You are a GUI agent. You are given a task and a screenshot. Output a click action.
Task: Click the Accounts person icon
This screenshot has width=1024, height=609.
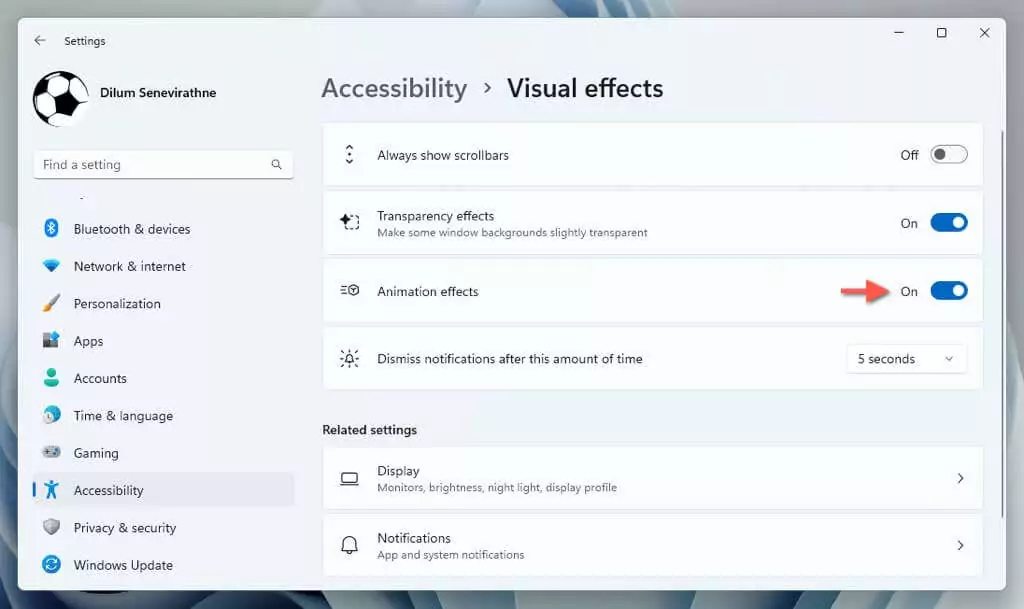[51, 377]
